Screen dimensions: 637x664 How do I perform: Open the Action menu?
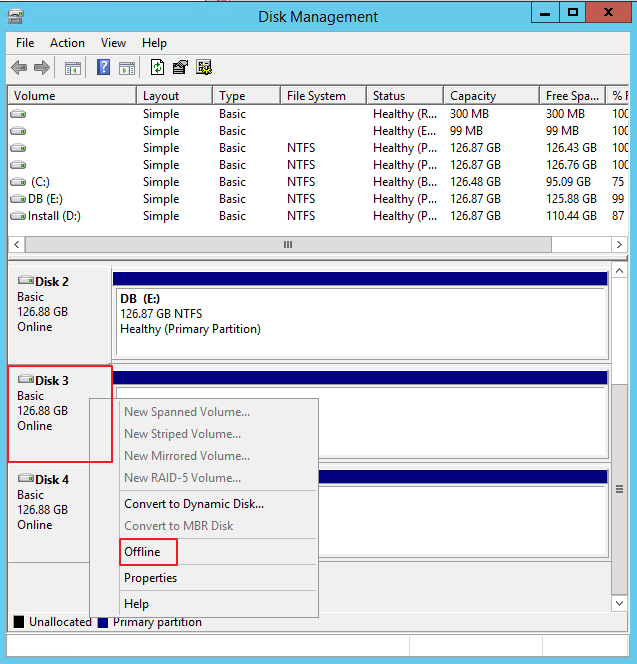point(67,43)
